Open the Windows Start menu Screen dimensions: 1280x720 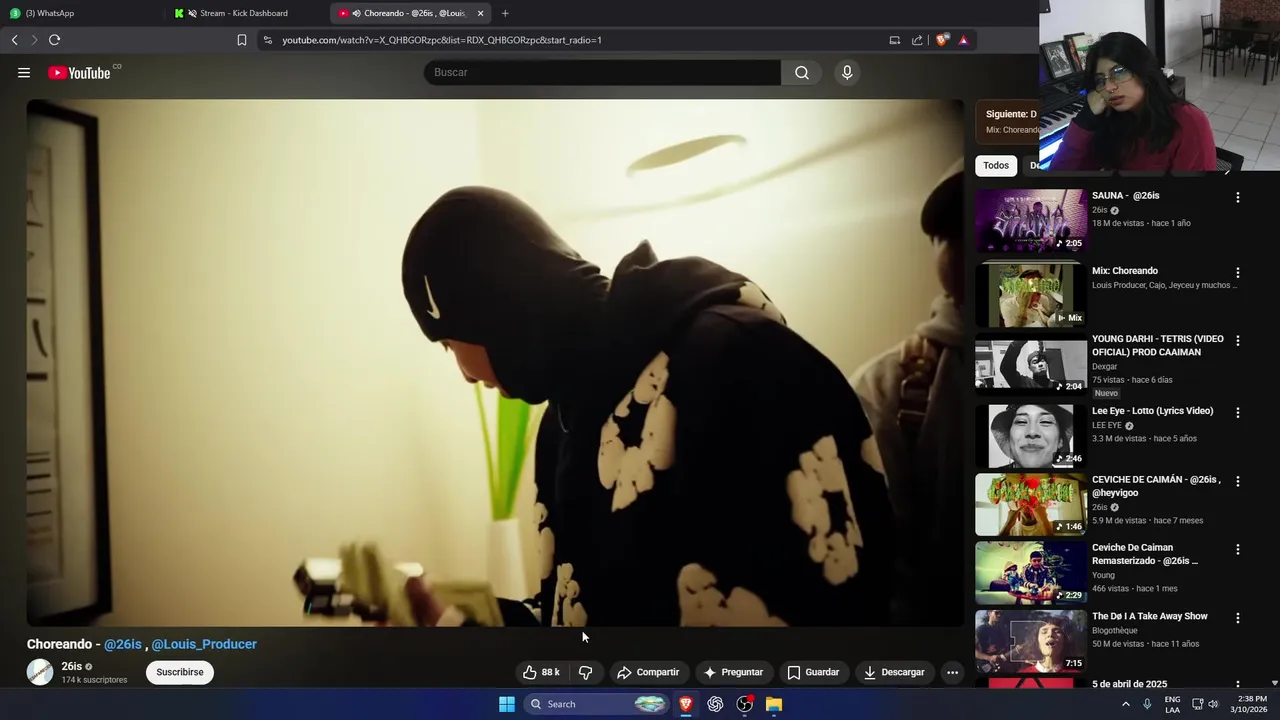pos(507,704)
